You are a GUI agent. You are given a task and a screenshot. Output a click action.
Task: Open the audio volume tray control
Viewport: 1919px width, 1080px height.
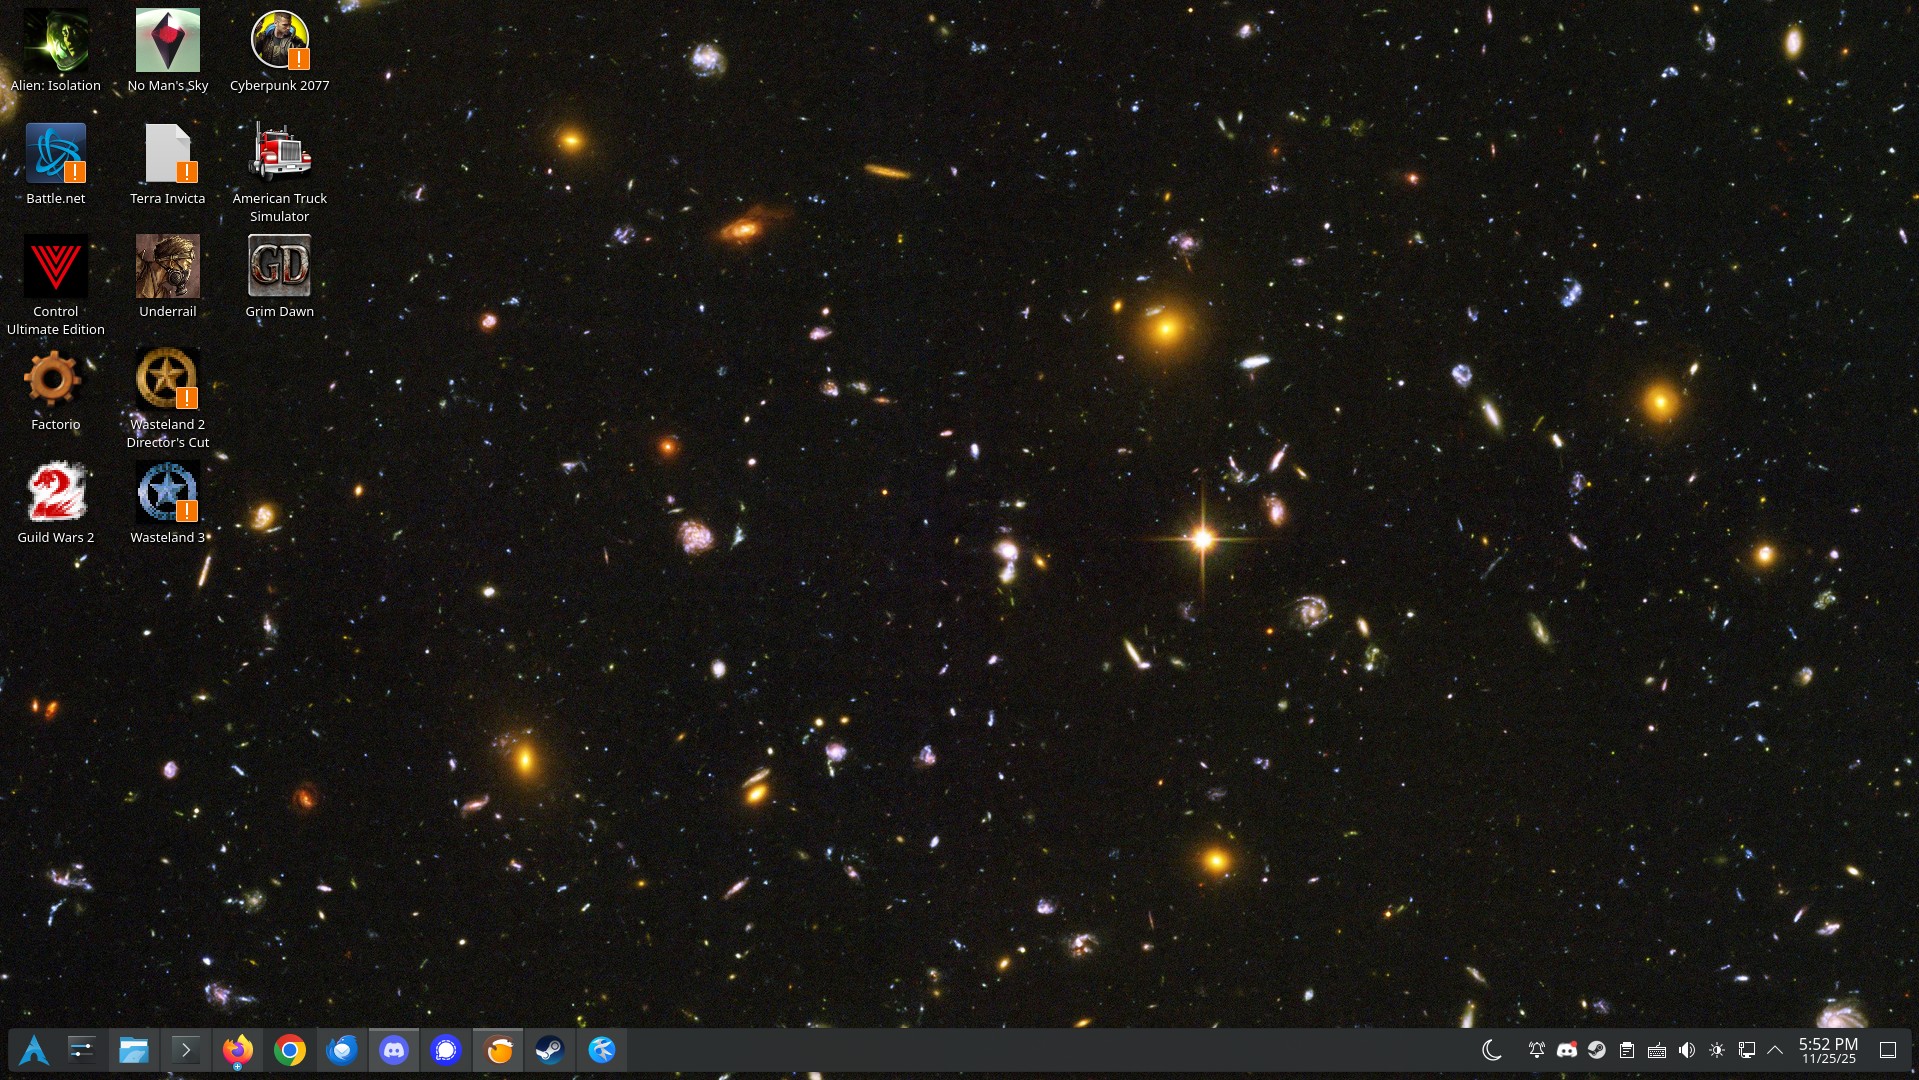[1687, 1050]
